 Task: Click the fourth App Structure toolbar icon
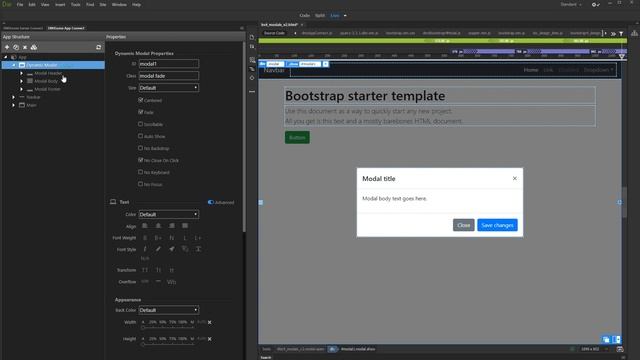[34, 47]
